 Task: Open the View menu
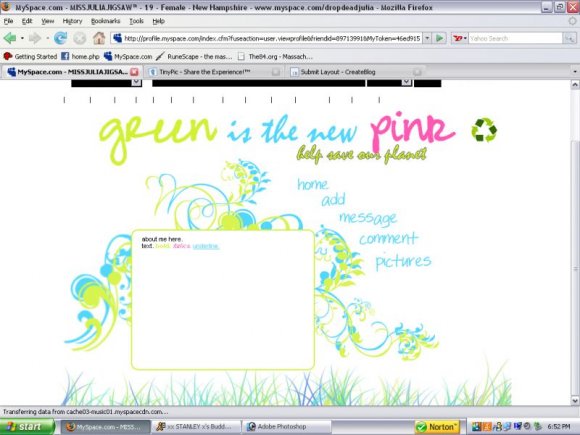[x=47, y=21]
